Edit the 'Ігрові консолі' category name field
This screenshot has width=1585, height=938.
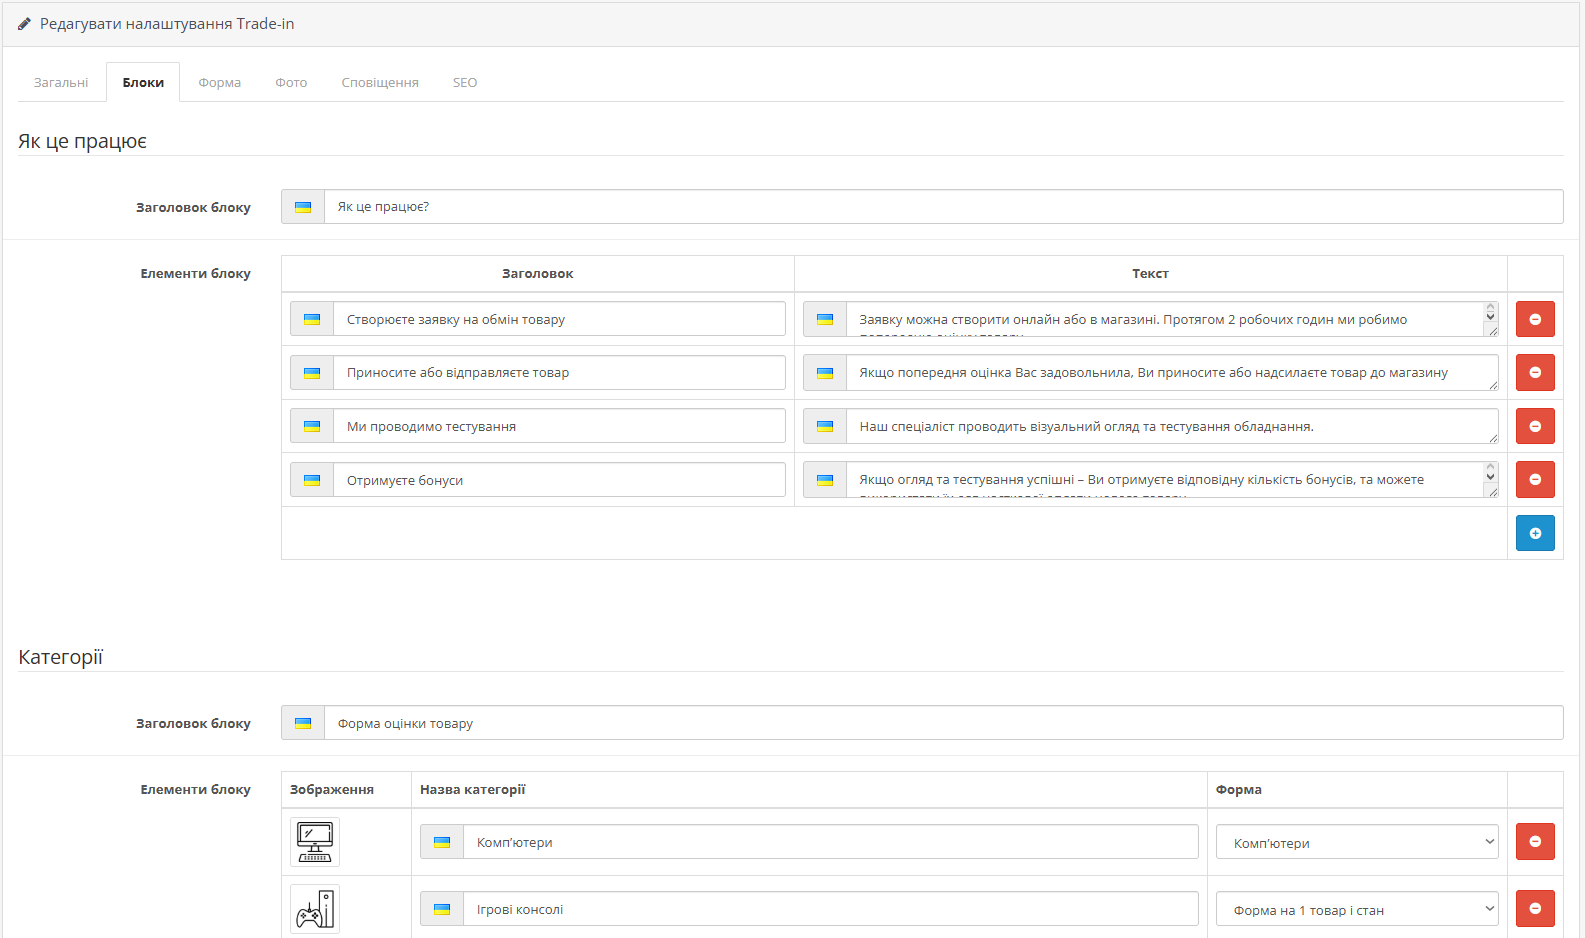[x=831, y=909]
